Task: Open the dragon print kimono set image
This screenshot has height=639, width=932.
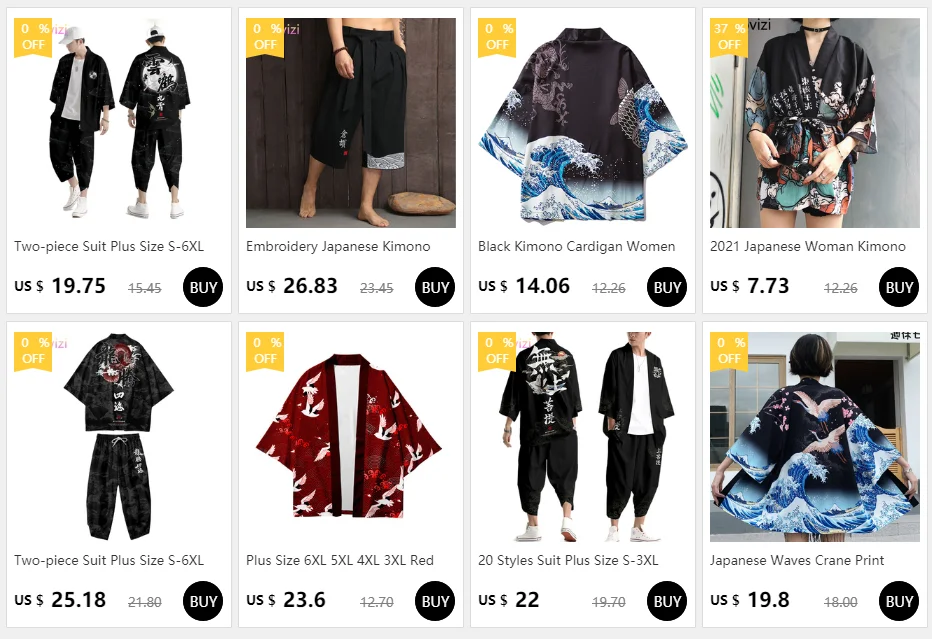Action: [119, 436]
